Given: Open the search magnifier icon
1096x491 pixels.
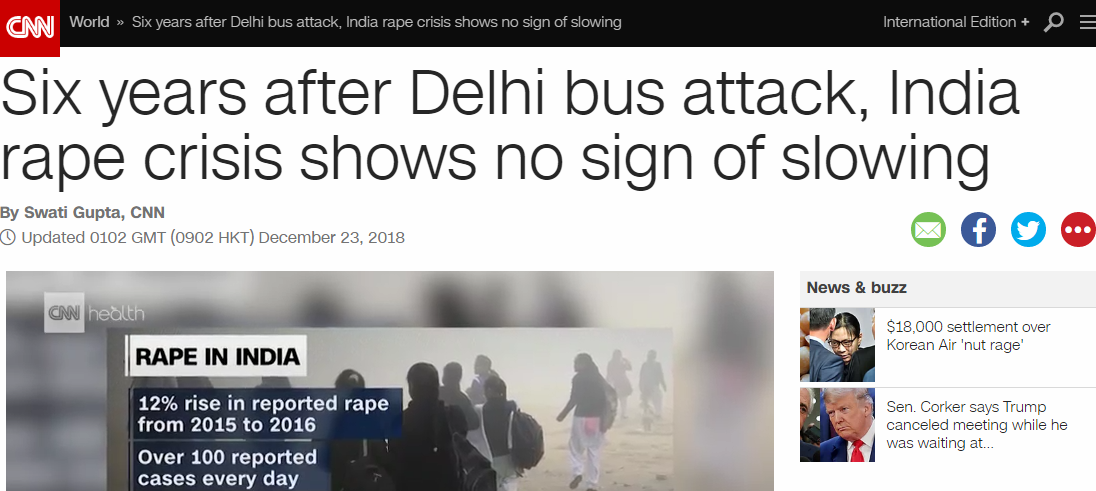Looking at the screenshot, I should [x=1053, y=22].
